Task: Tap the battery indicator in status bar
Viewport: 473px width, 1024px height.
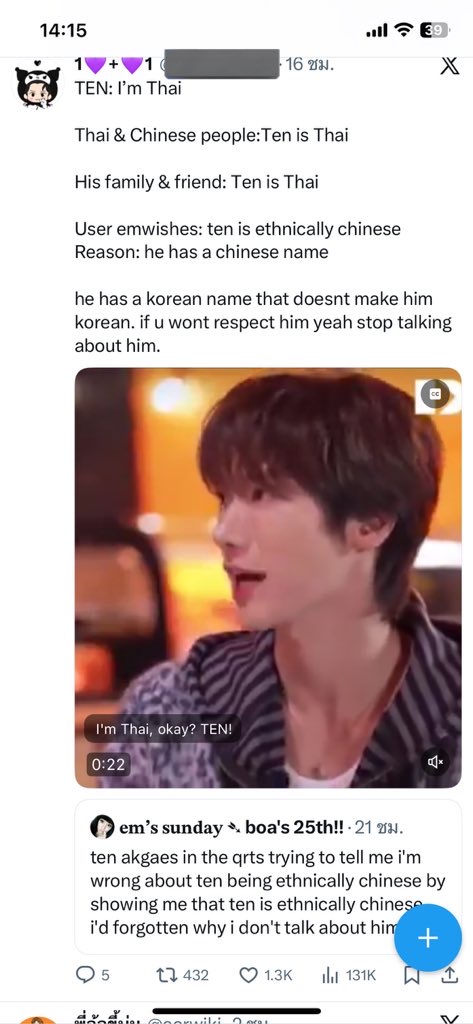Action: point(434,30)
